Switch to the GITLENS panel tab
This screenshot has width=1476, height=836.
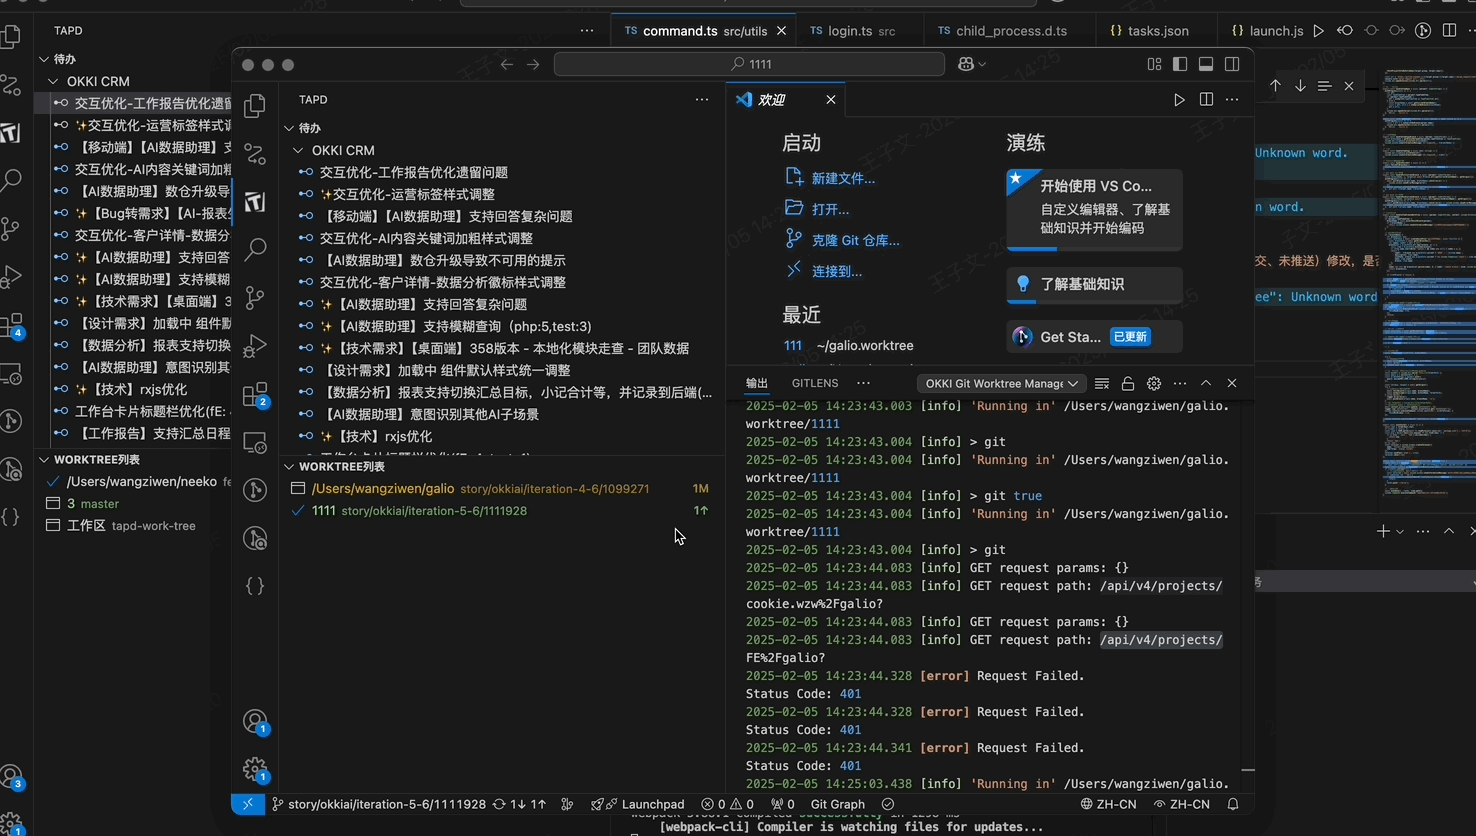tap(815, 383)
